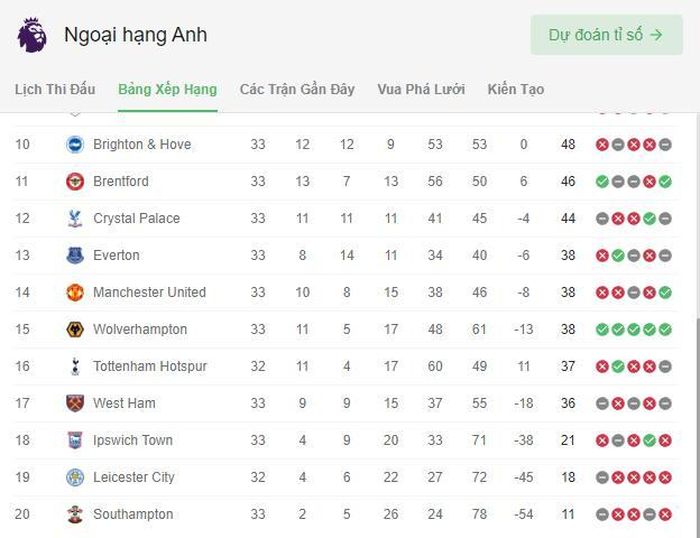This screenshot has height=538, width=700.
Task: Select the Kiến Tạo tab
Action: tap(516, 89)
